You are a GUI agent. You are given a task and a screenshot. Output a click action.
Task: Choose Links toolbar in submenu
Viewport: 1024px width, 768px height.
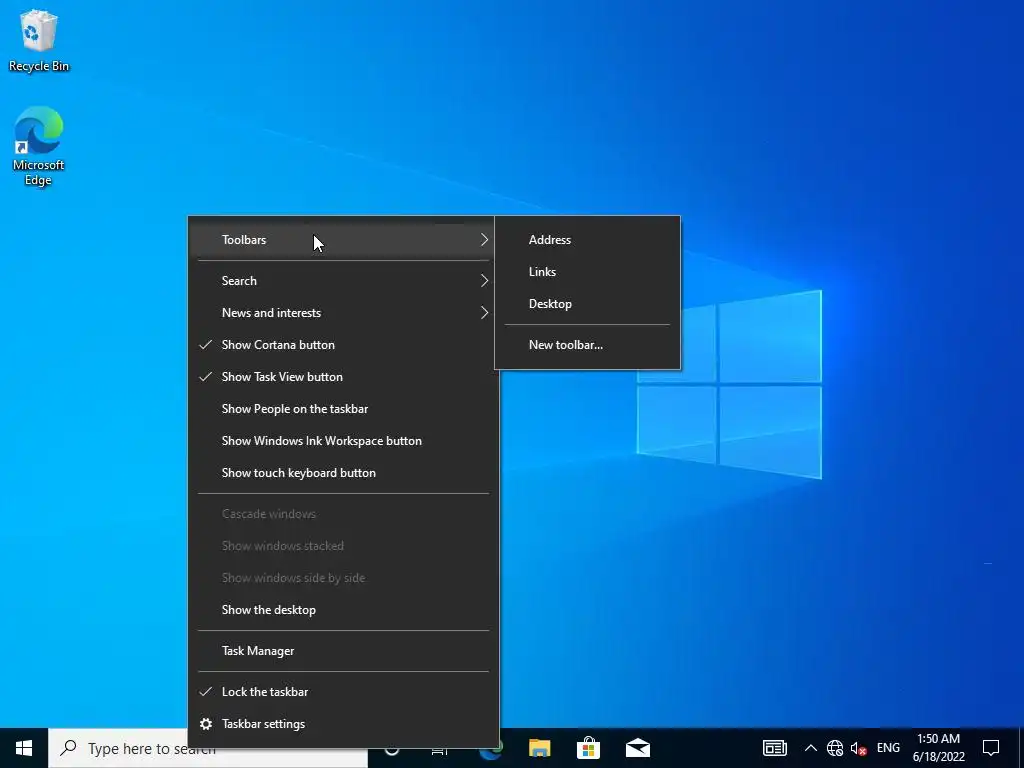pyautogui.click(x=588, y=272)
